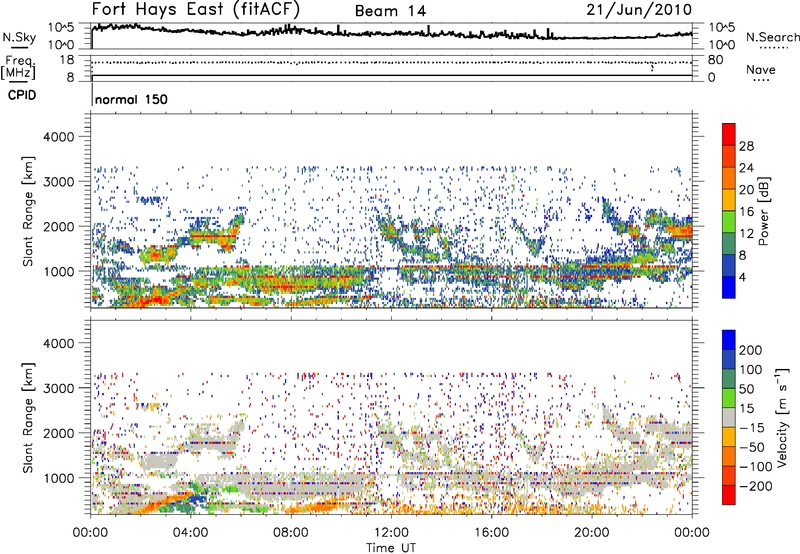The width and height of the screenshot is (800, 554).
Task: Click the '200' tick on the velocity colorbar
Action: (751, 350)
